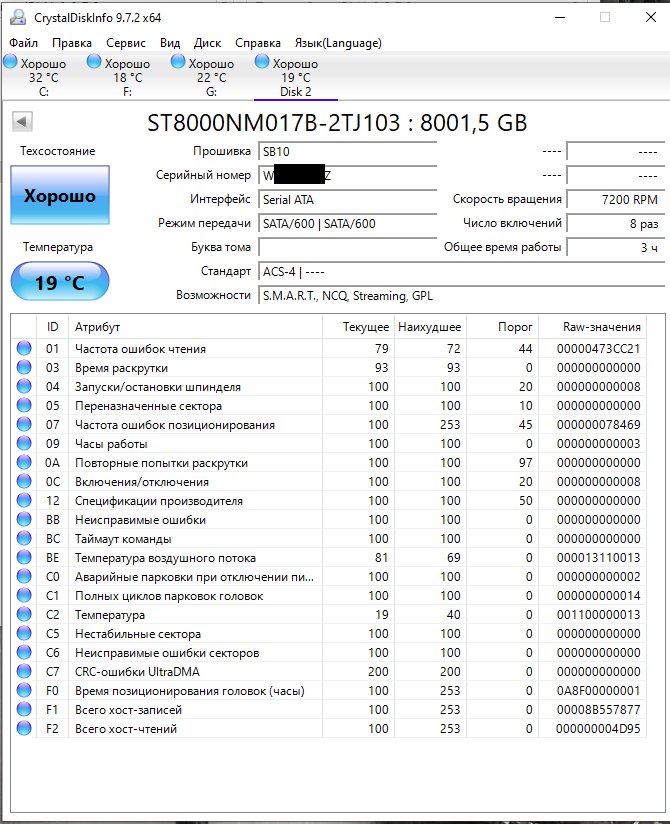Click raw value 00008B557877
Screen dimensions: 670x824
coord(598,709)
